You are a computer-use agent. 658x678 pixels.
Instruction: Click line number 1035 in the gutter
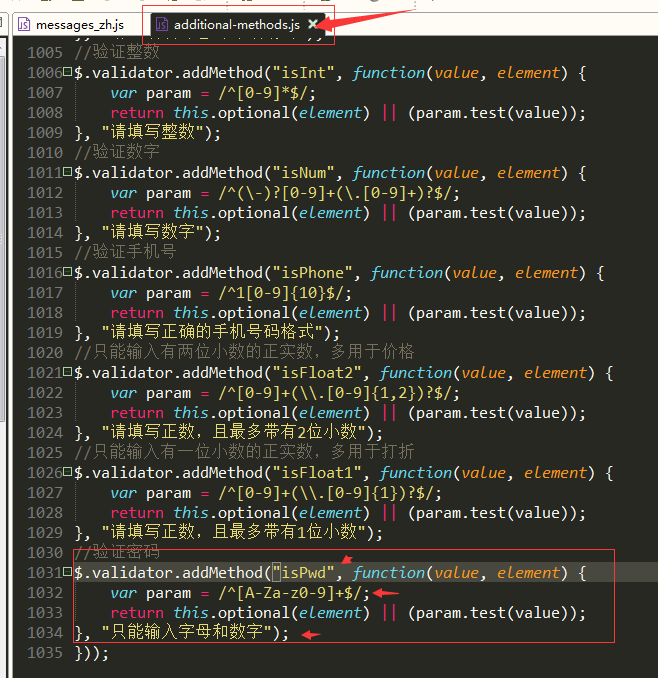(45, 652)
